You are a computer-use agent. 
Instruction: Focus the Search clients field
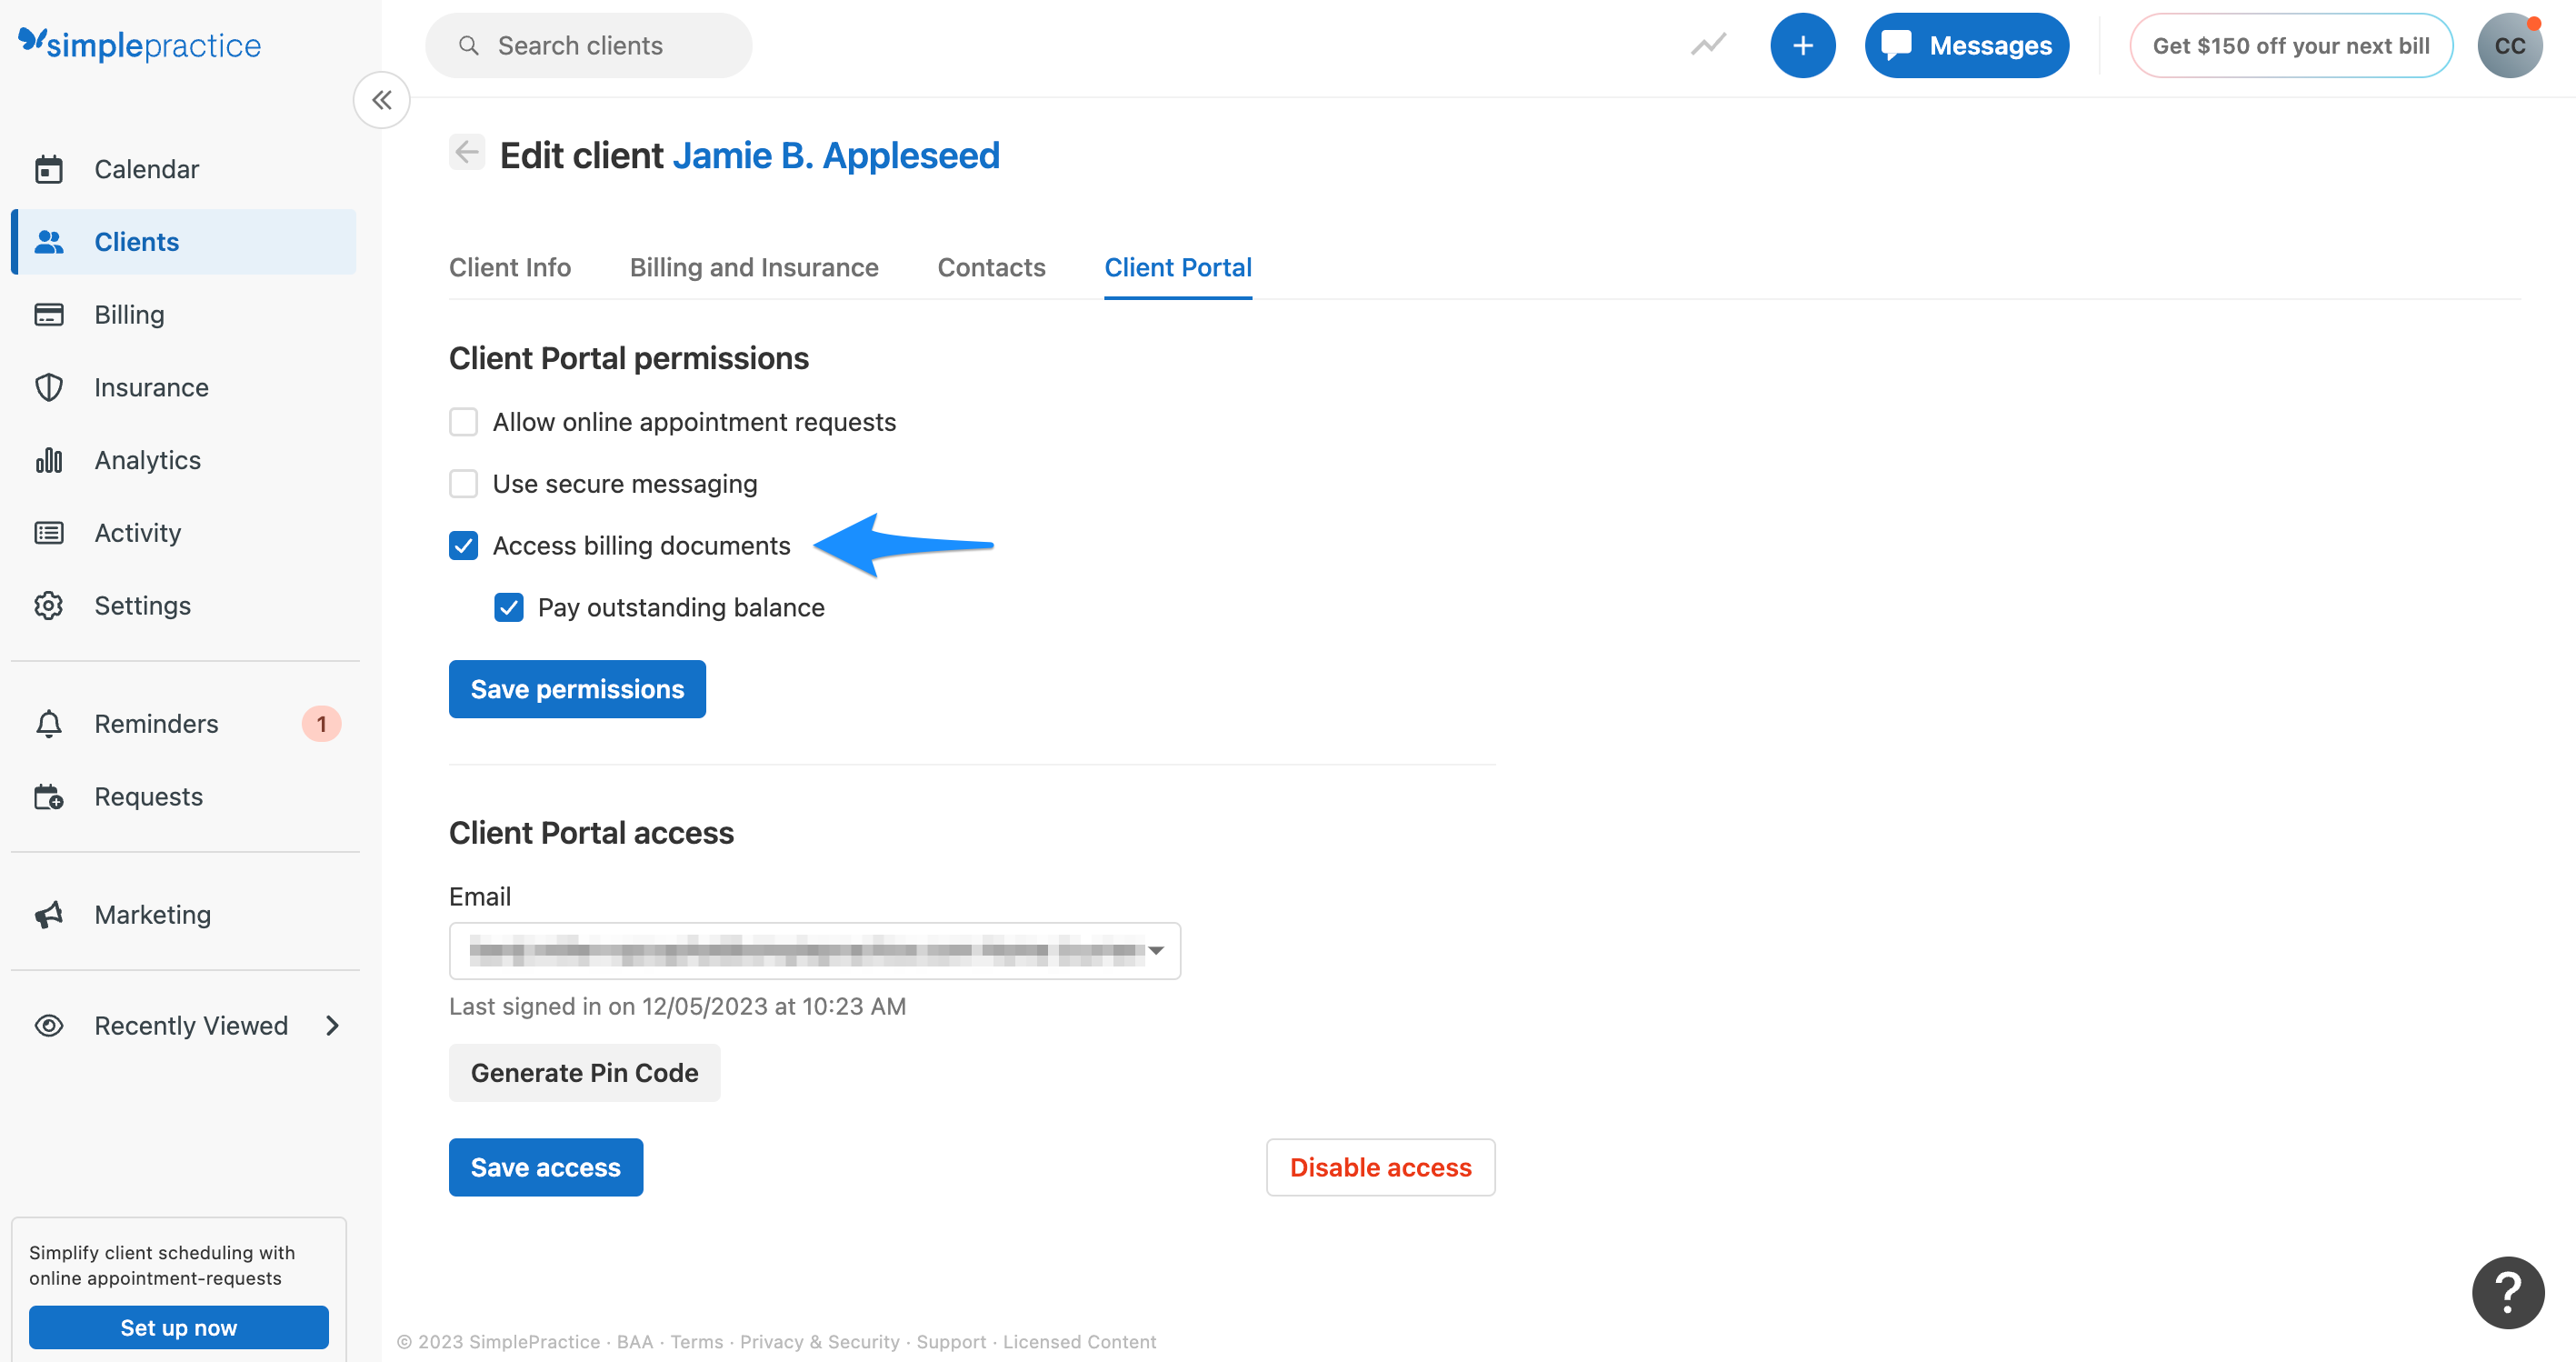point(589,46)
